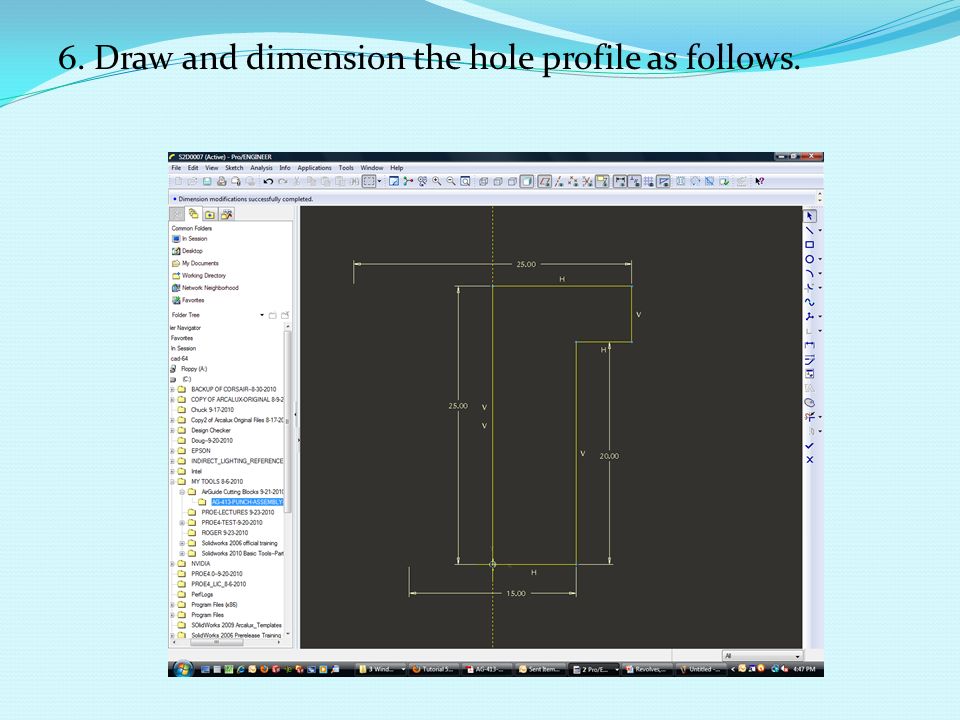Expand the BACKUP OF CORSAIR folder node
The height and width of the screenshot is (720, 960).
[173, 389]
